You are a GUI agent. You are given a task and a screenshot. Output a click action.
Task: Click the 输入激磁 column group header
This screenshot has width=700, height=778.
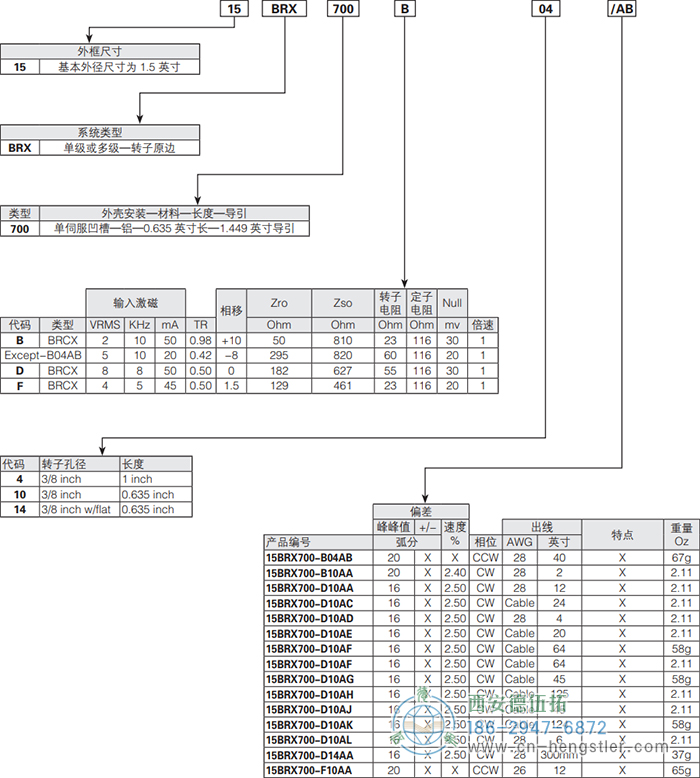tap(135, 301)
